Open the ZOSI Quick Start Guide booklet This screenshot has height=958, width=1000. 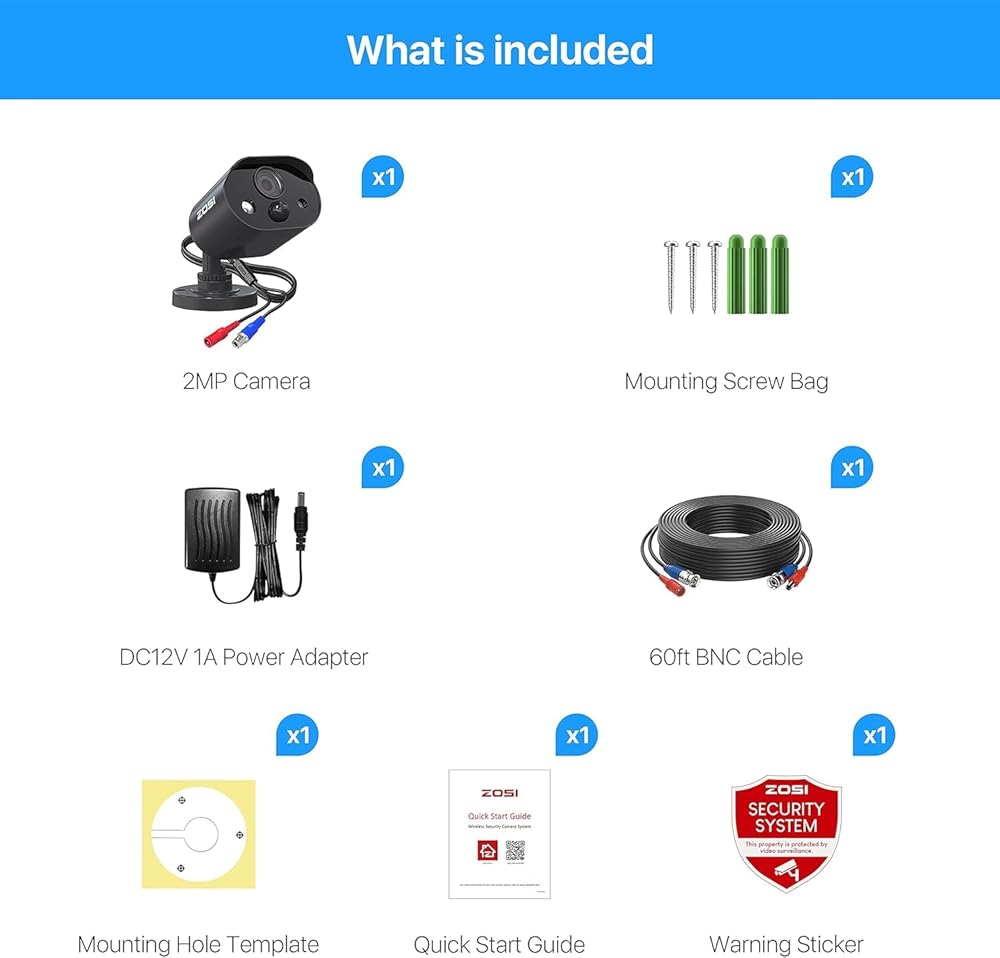coord(499,834)
